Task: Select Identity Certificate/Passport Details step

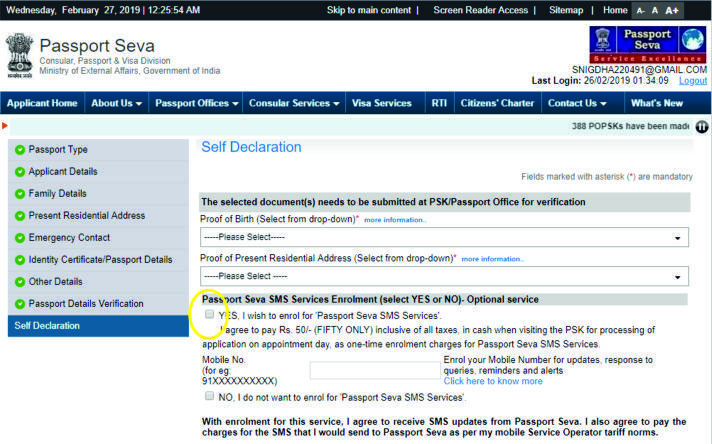Action: coord(98,260)
